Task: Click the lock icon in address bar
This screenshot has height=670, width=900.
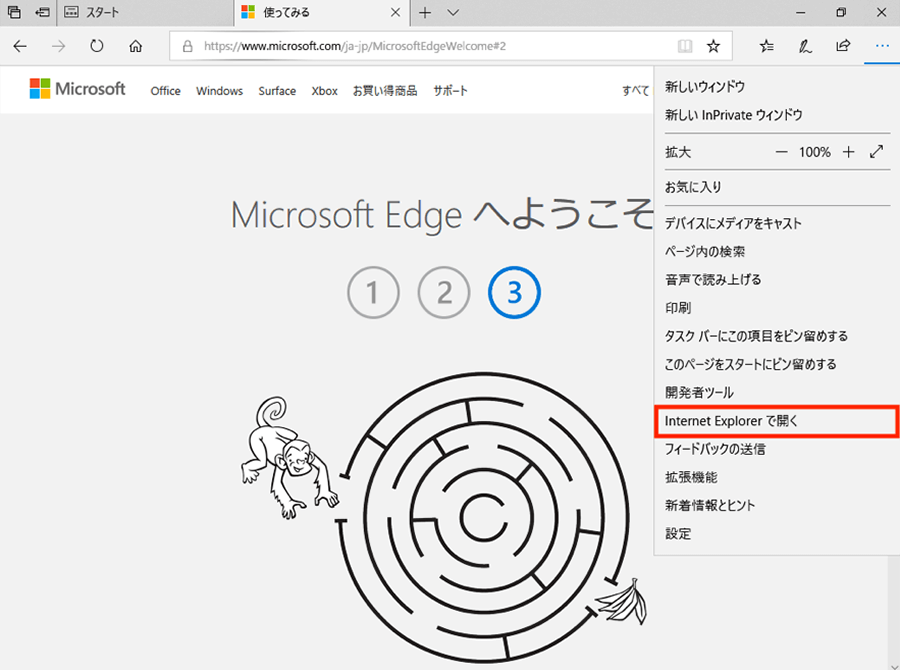Action: [x=187, y=46]
